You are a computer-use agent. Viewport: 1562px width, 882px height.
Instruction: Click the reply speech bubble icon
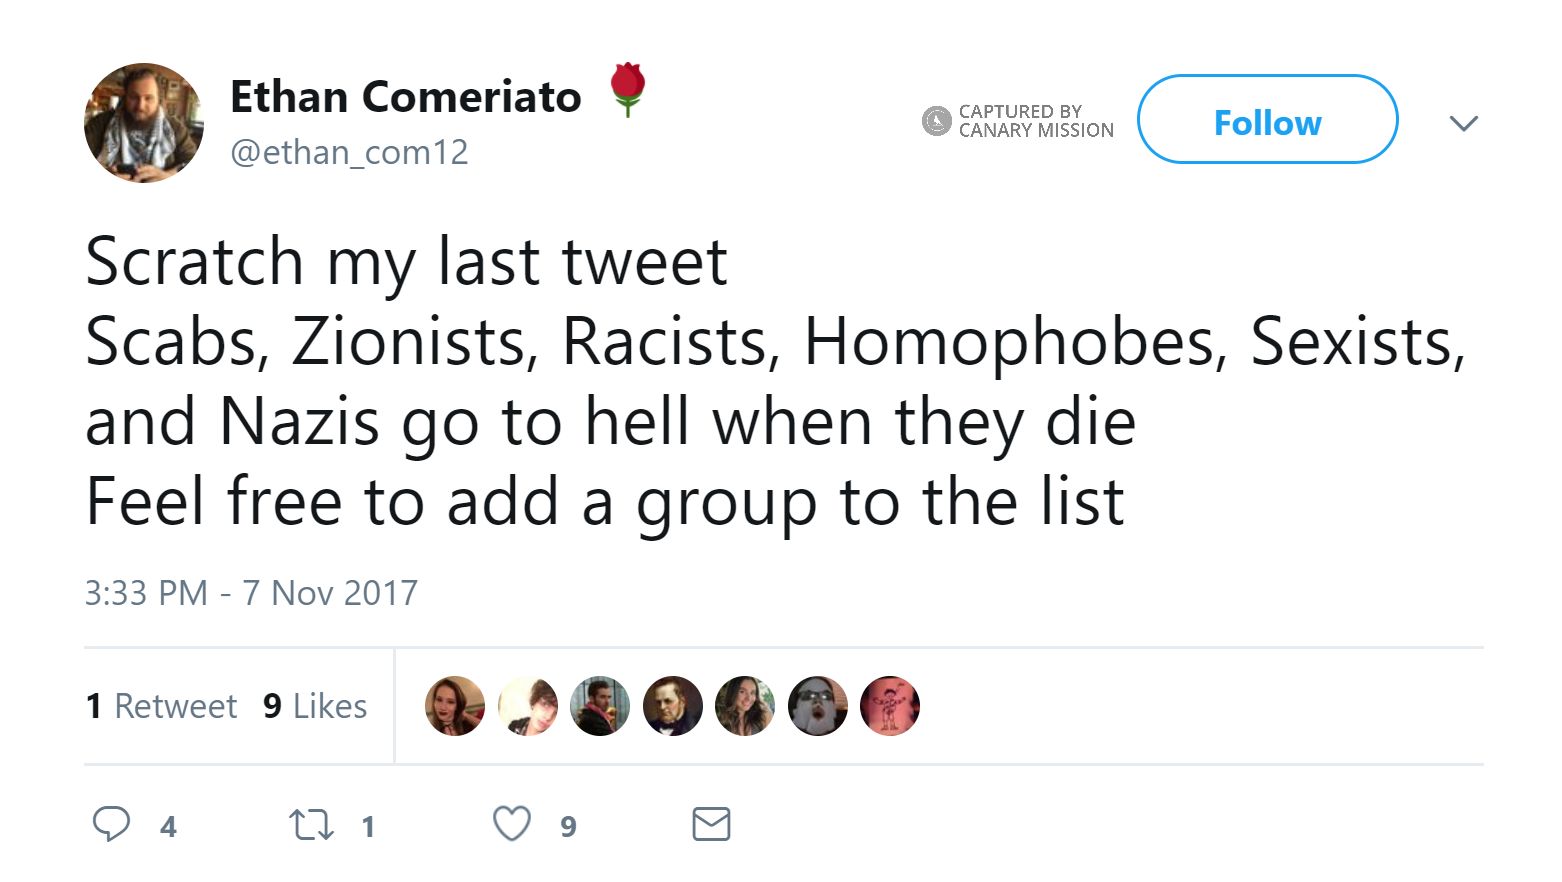coord(111,824)
